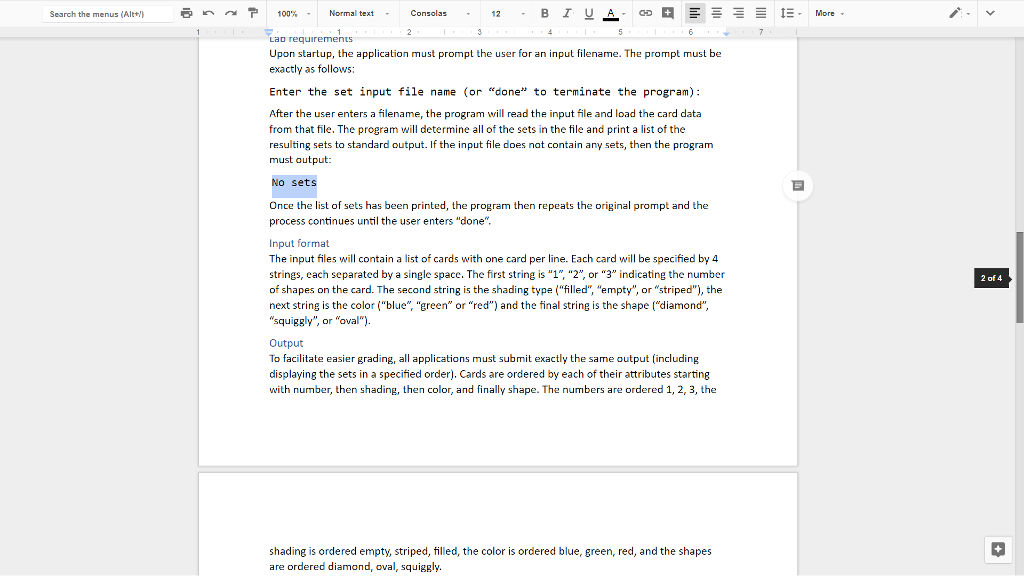
Task: Align text left
Action: click(x=695, y=13)
